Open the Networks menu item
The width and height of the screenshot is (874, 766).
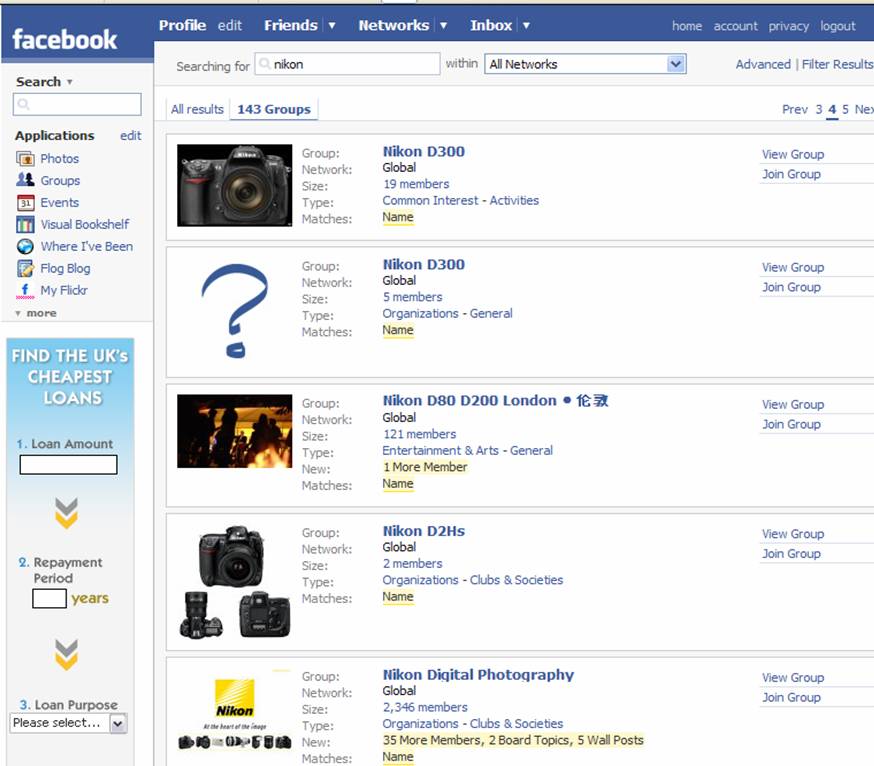(394, 26)
